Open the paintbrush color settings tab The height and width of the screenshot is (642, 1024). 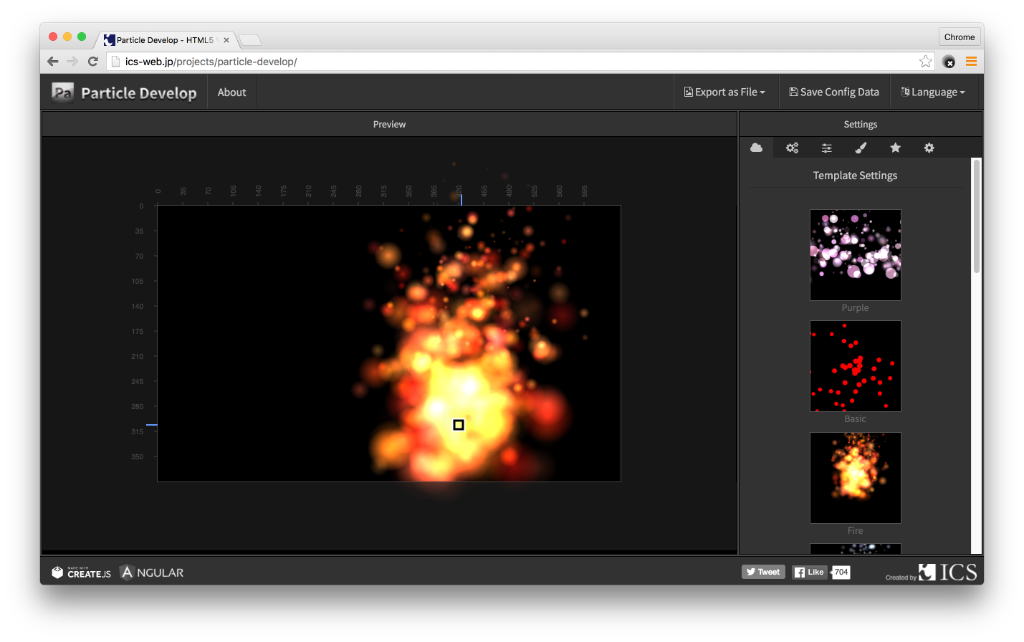point(861,148)
